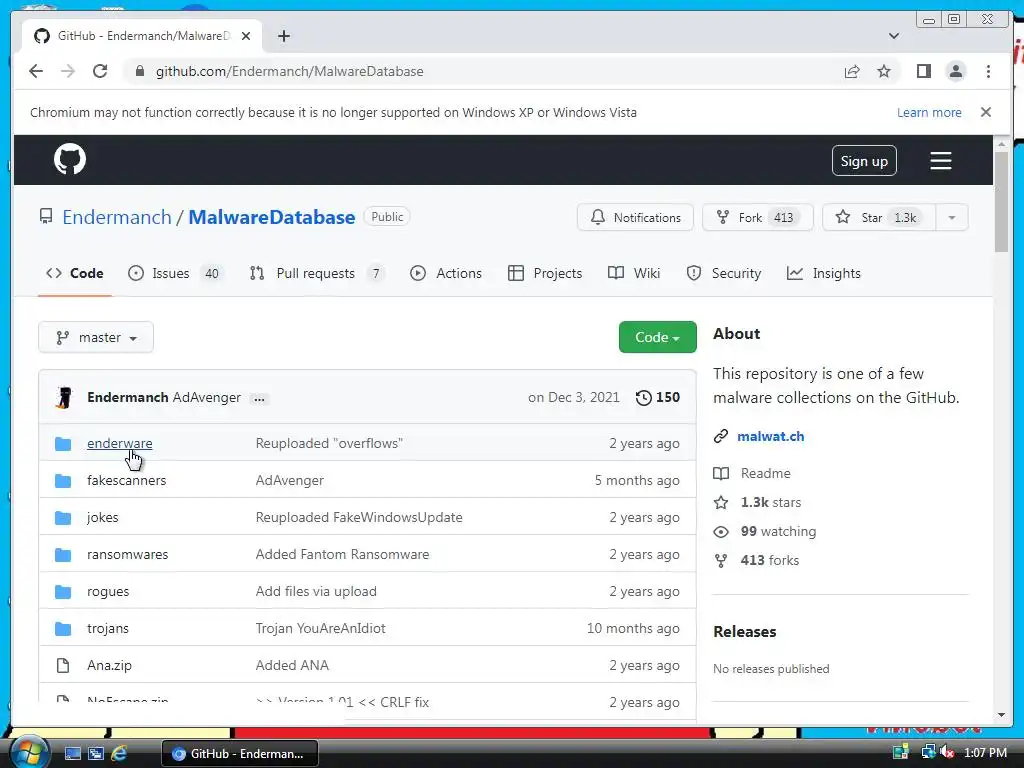Viewport: 1024px width, 768px height.
Task: Open the Windows Start orb
Action: (x=29, y=752)
